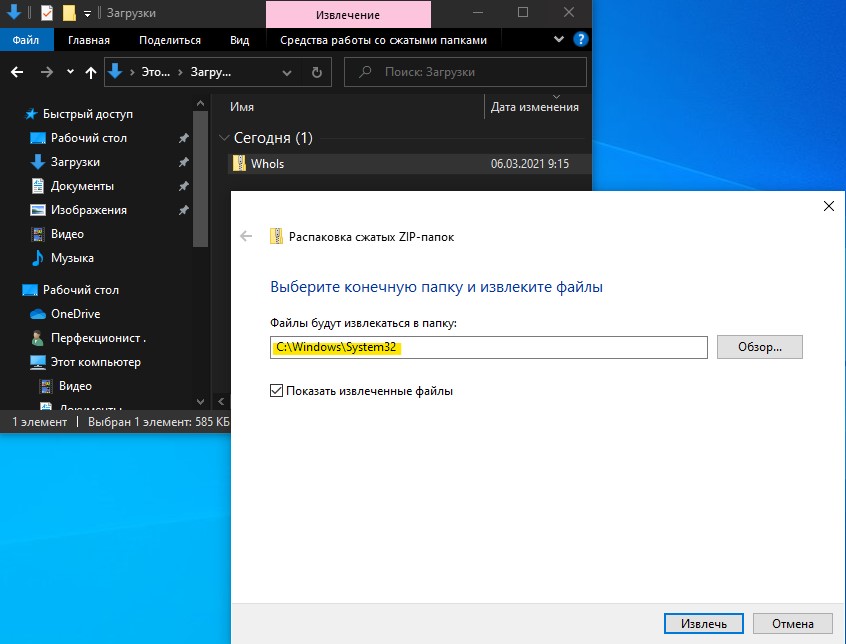The image size is (846, 644).
Task: Click Загру... breadcrumb in address bar
Action: (210, 72)
